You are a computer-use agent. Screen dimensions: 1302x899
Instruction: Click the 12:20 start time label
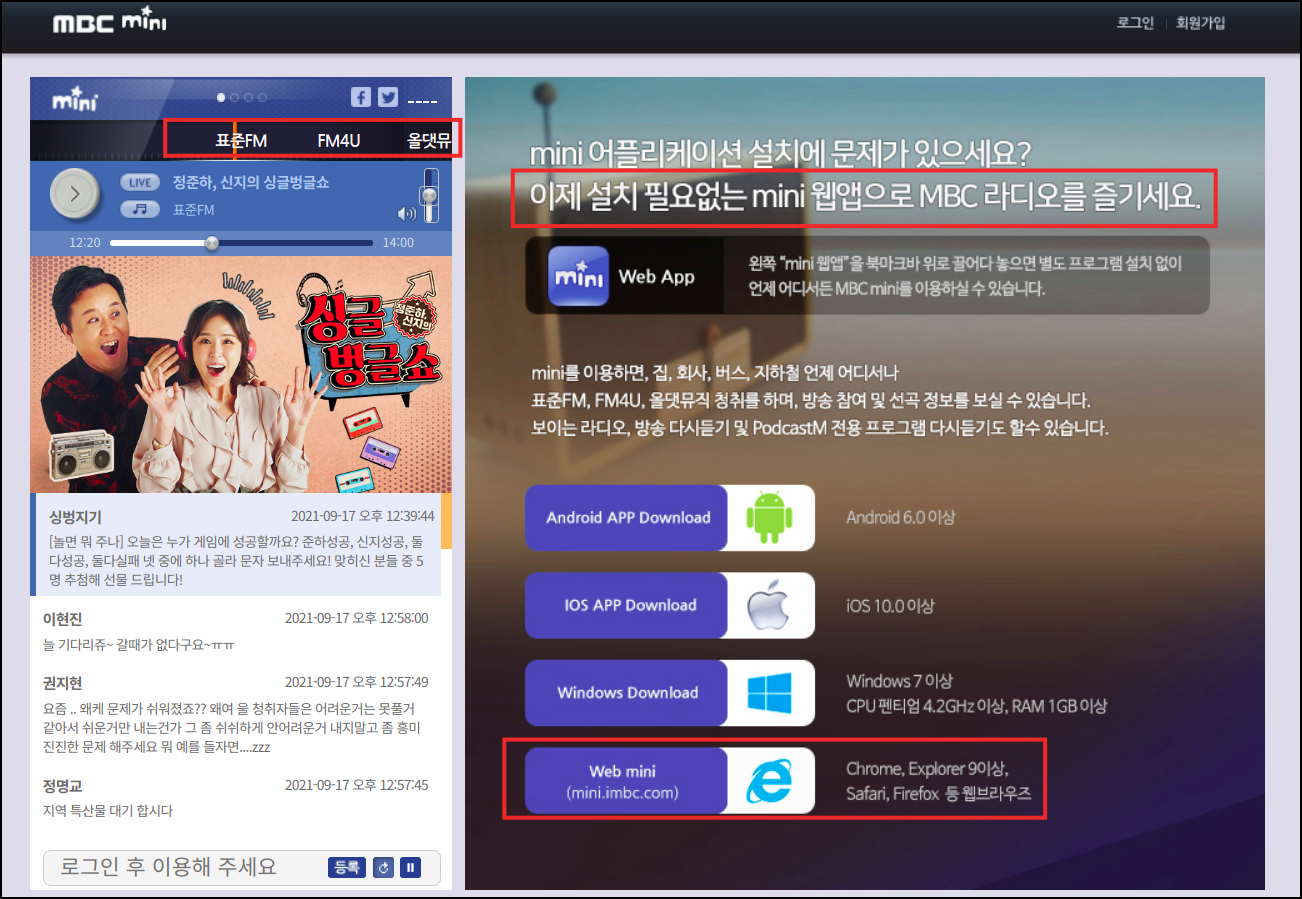pos(85,243)
